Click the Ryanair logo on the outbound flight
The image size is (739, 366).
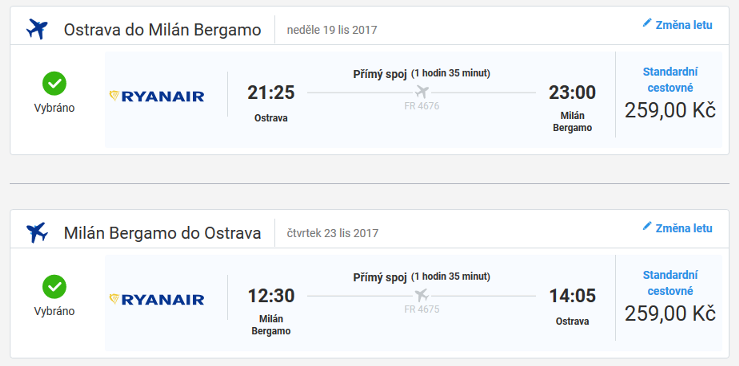(156, 97)
